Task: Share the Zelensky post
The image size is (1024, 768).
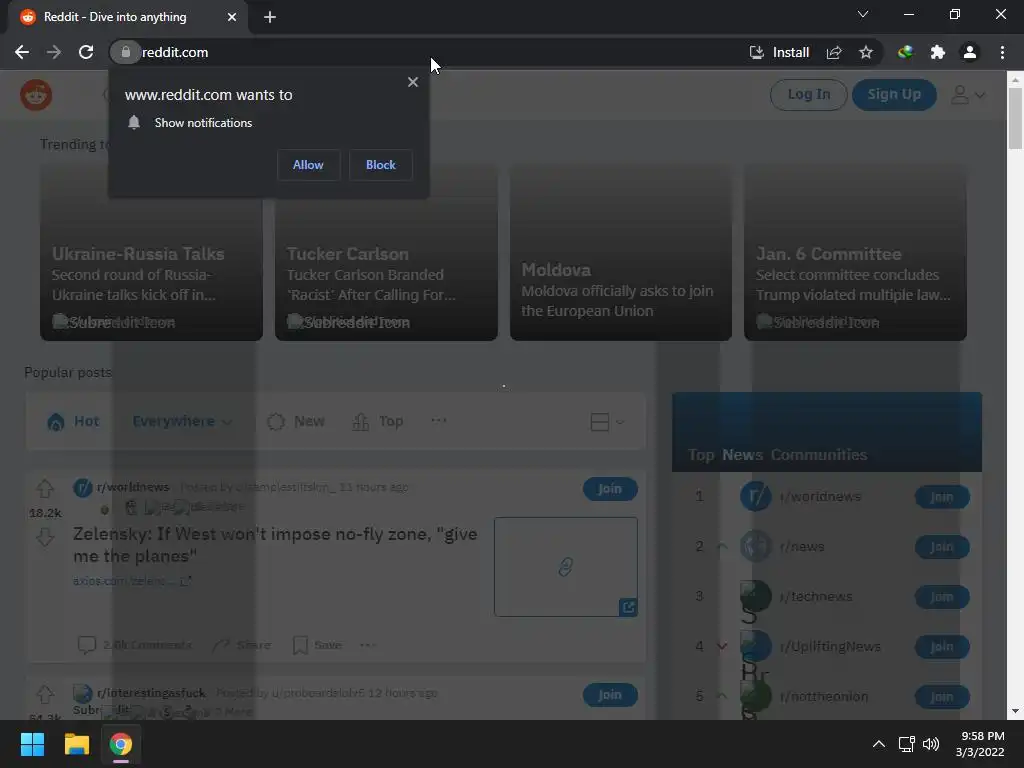Action: 242,645
